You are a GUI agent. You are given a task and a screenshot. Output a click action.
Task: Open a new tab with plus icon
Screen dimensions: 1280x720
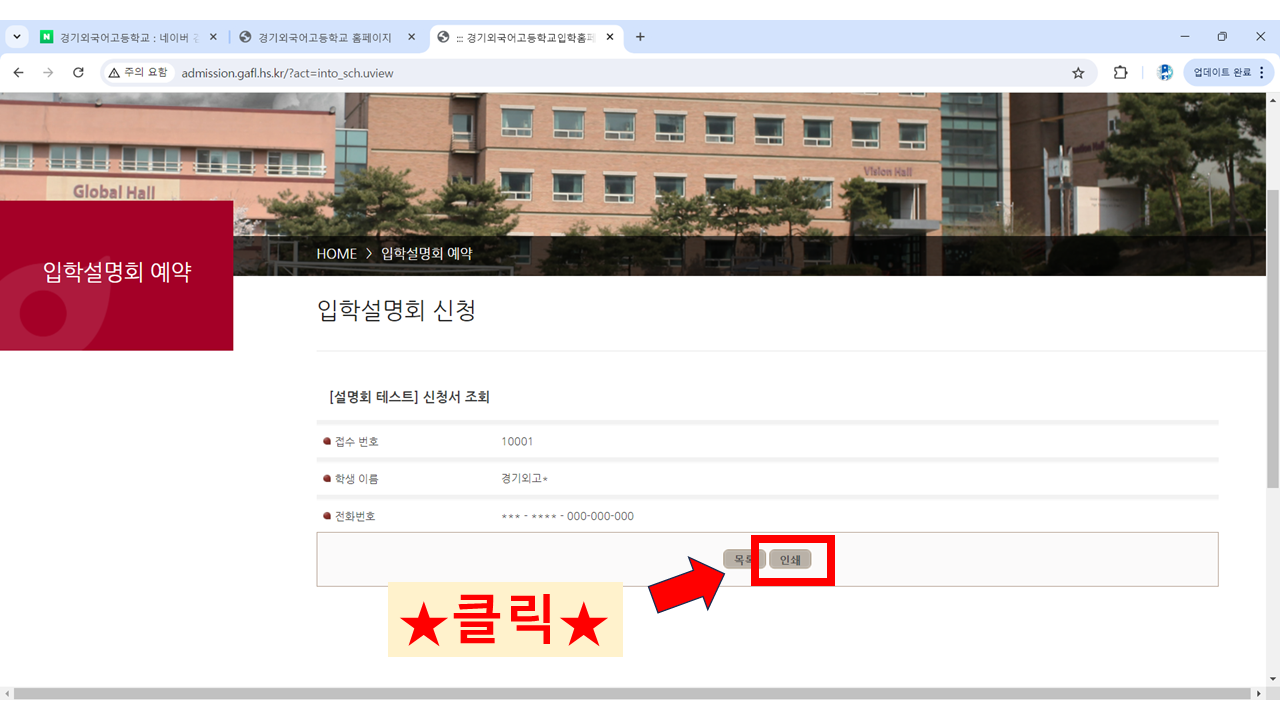[640, 37]
